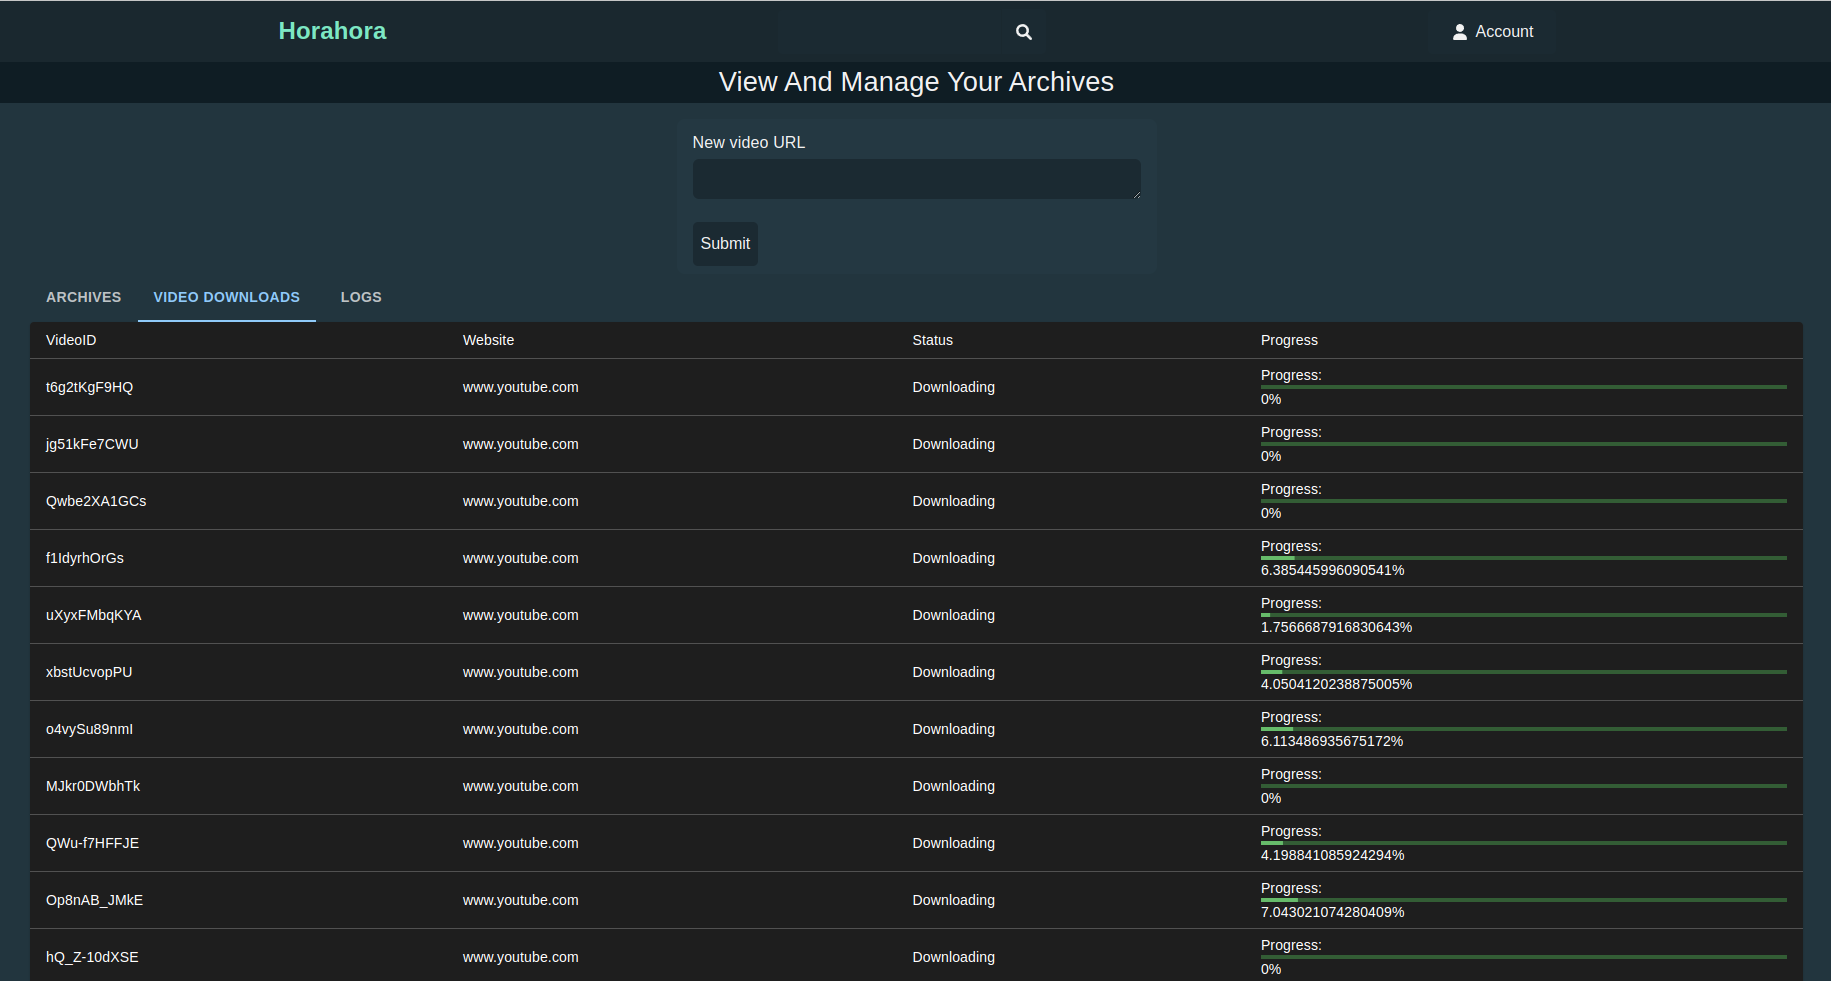The width and height of the screenshot is (1831, 981).
Task: Select video ID Qwbe2XA1GCs
Action: coord(96,501)
